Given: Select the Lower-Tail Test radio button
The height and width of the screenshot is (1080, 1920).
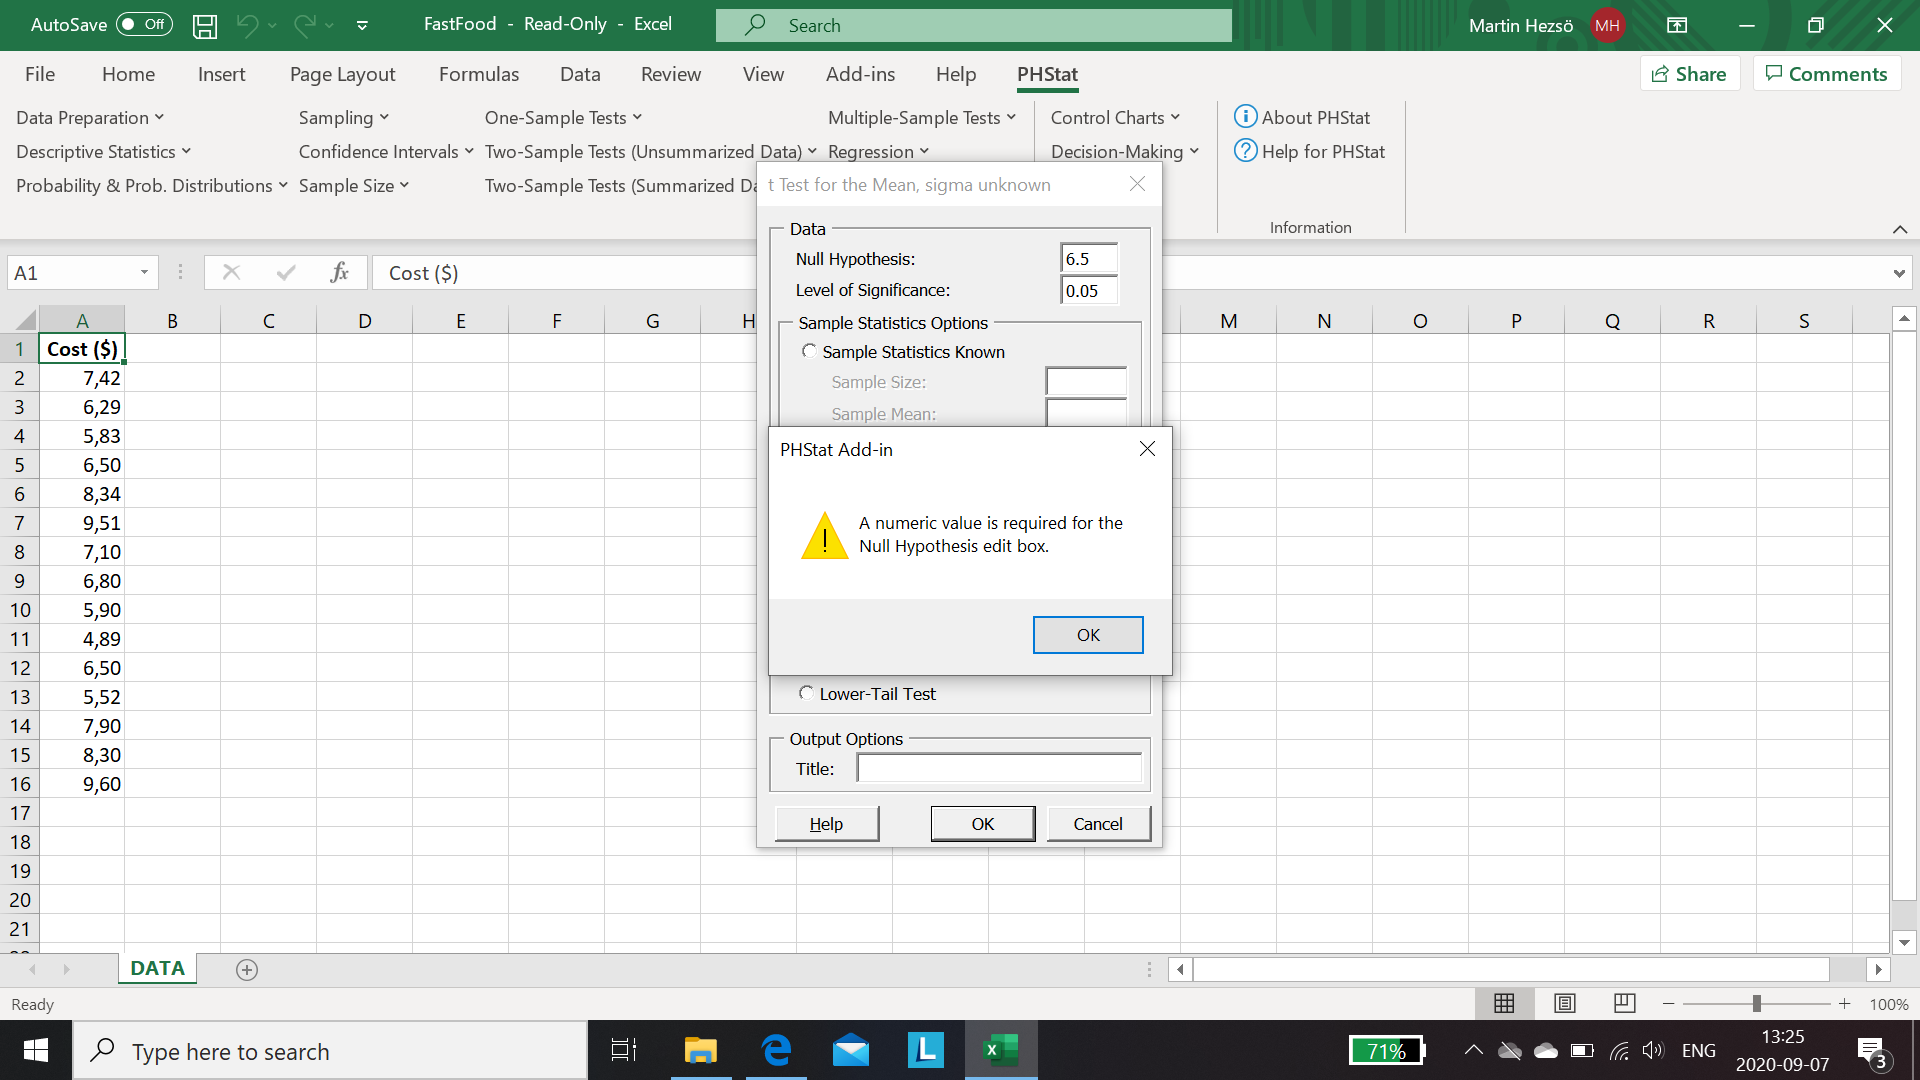Looking at the screenshot, I should [807, 693].
